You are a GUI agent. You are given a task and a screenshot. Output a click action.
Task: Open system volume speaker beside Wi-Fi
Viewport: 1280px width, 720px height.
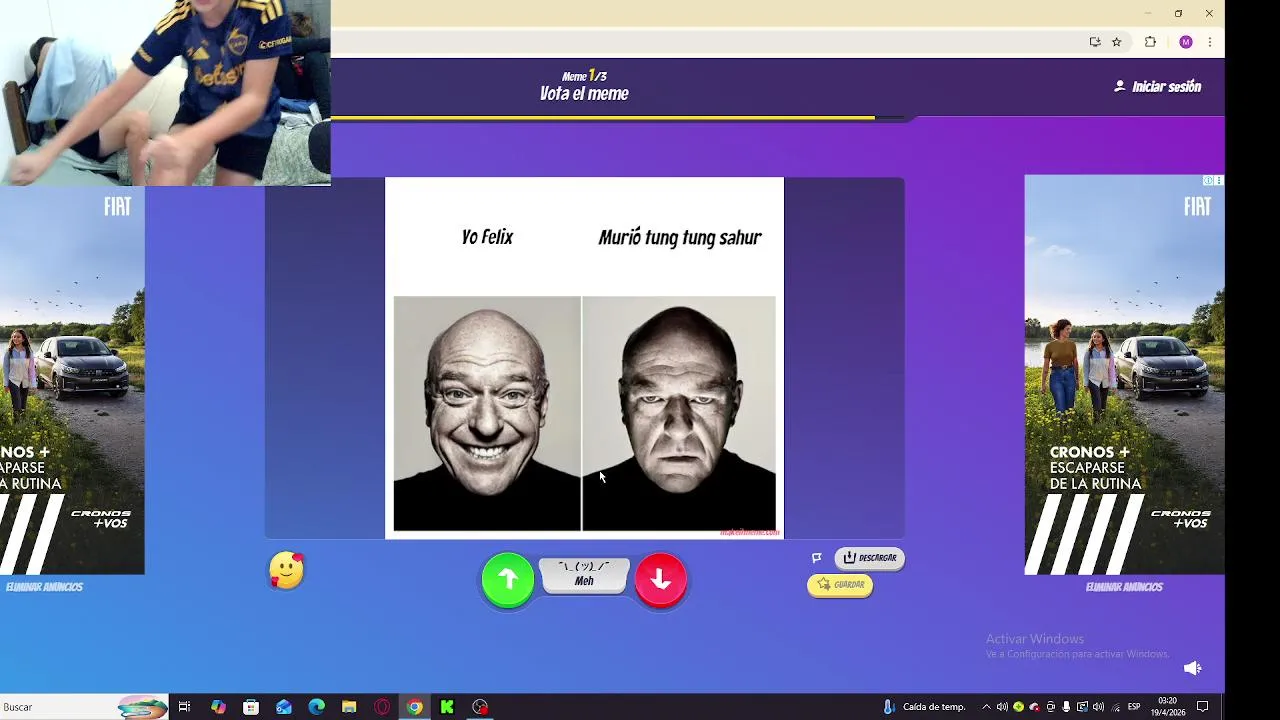point(1098,707)
